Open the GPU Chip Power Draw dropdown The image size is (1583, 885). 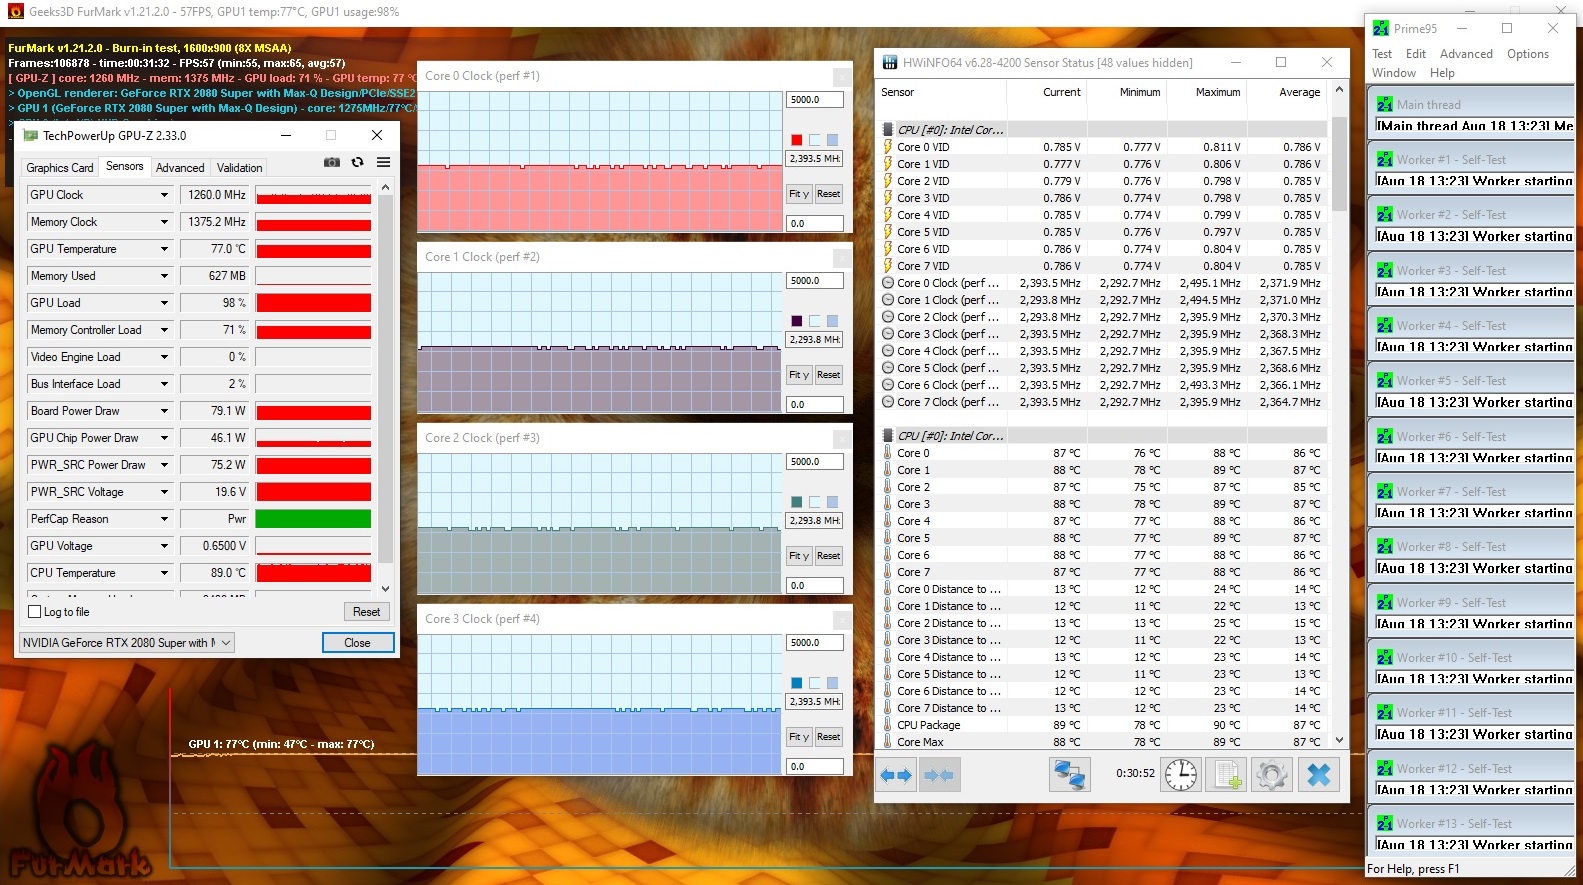coord(164,438)
